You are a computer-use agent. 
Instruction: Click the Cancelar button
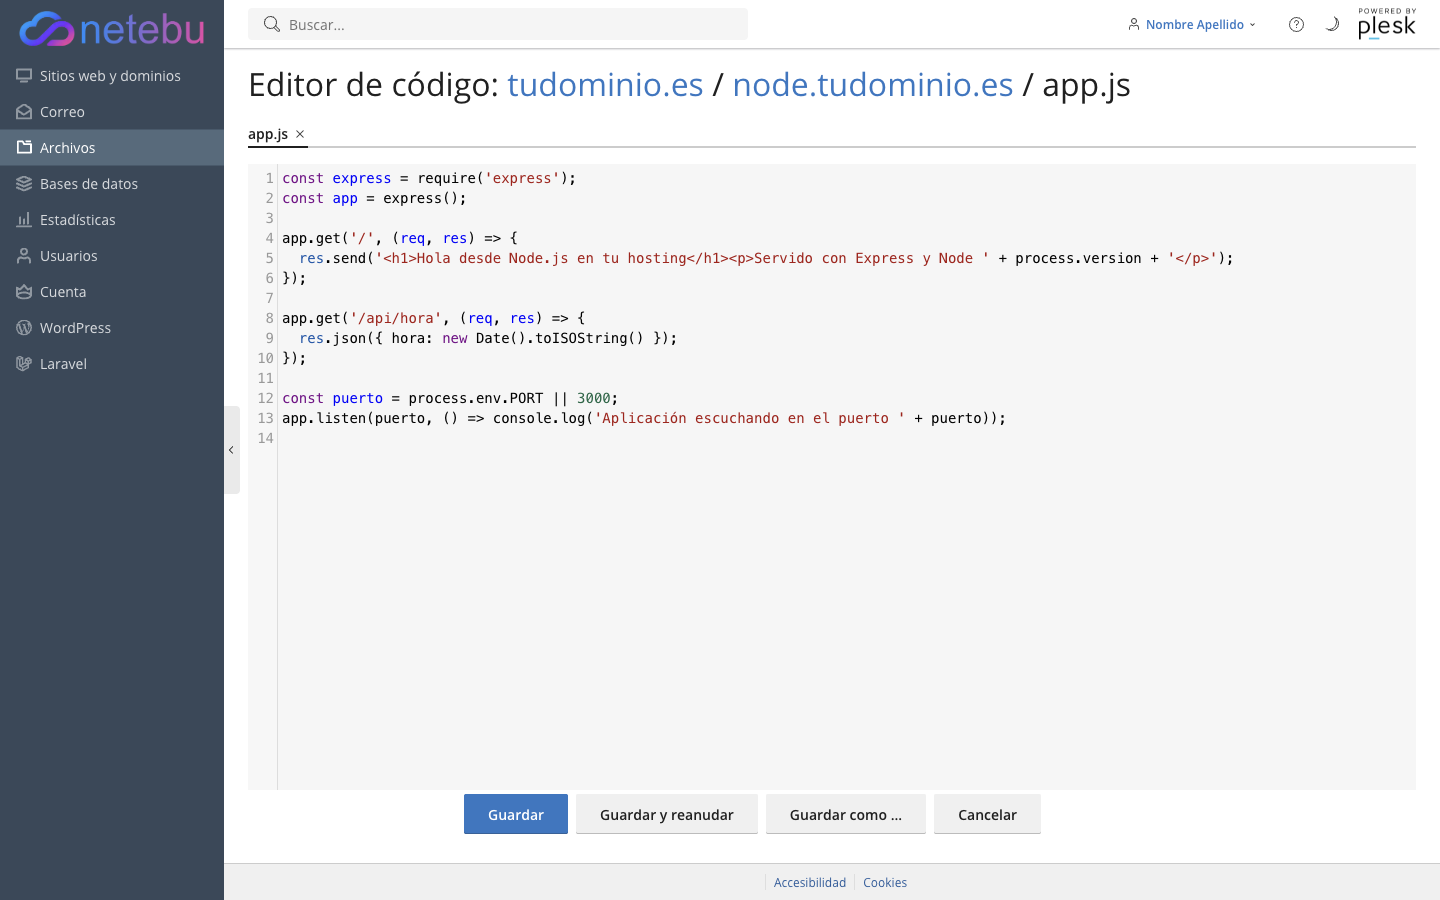(987, 814)
